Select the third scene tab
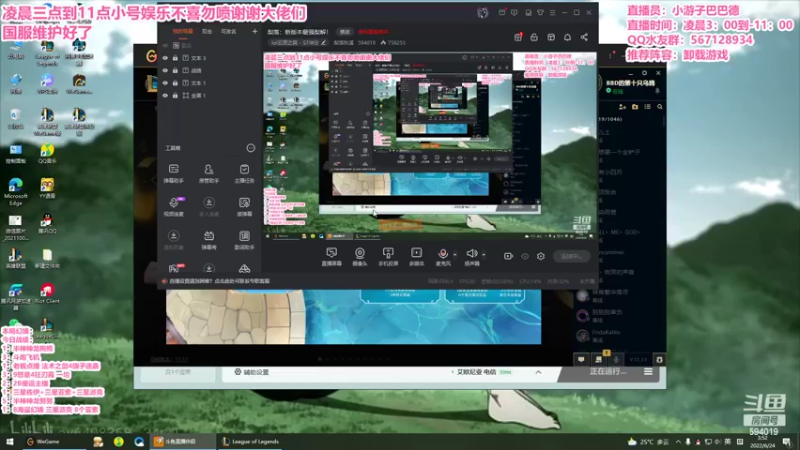Screen dimensions: 800x450 pyautogui.click(x=229, y=32)
